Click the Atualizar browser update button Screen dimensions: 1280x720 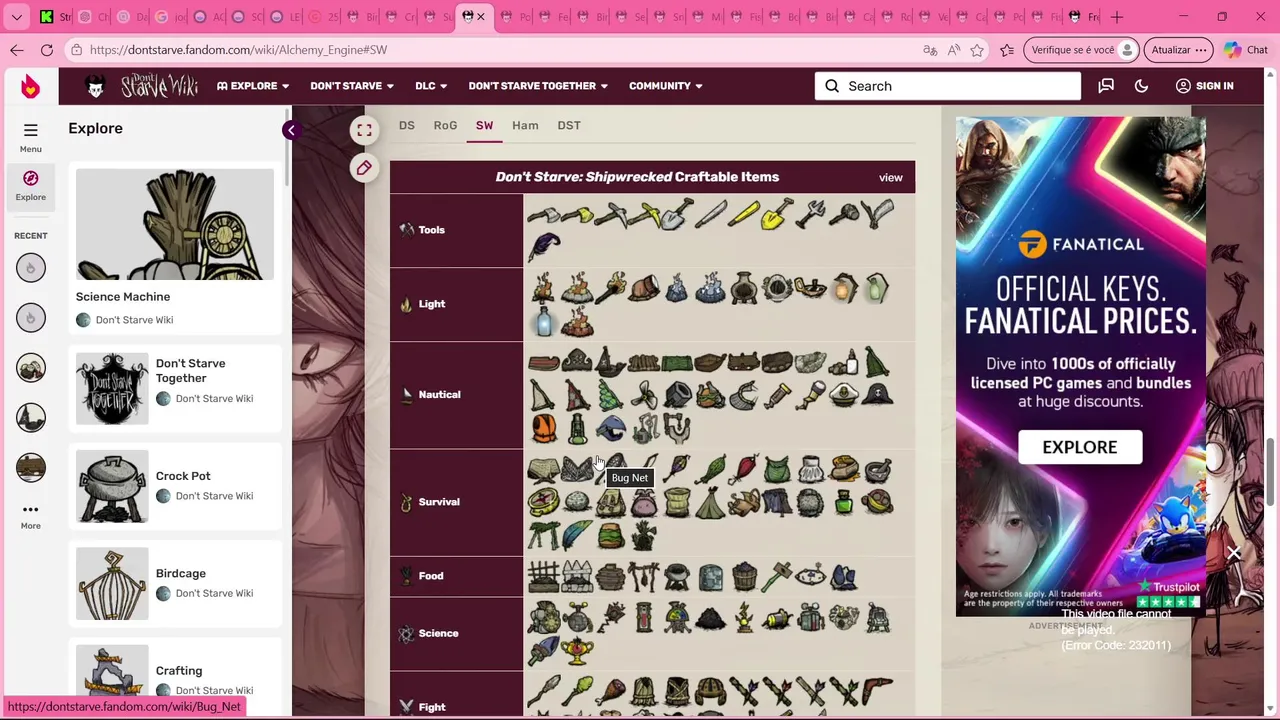point(1179,50)
